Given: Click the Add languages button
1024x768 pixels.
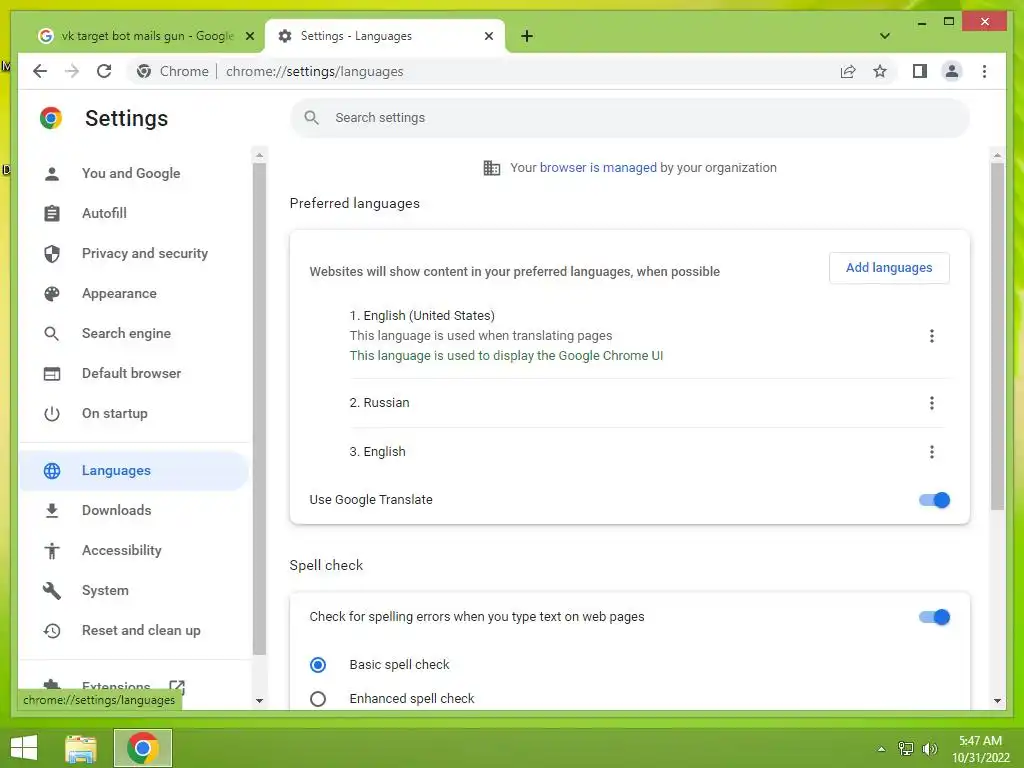Looking at the screenshot, I should [889, 268].
